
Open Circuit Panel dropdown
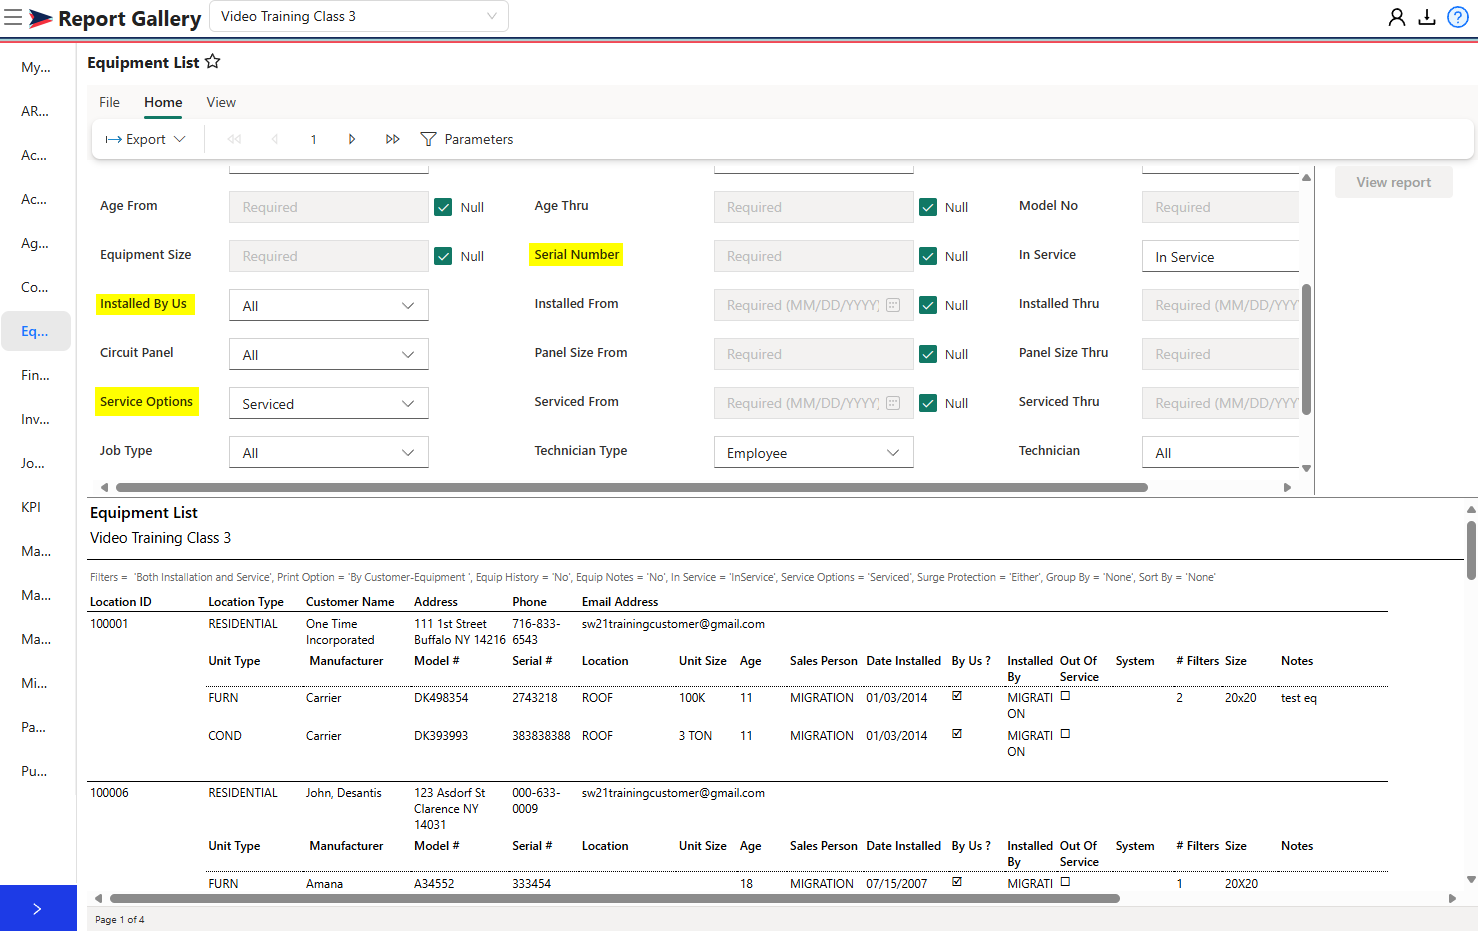pyautogui.click(x=328, y=354)
